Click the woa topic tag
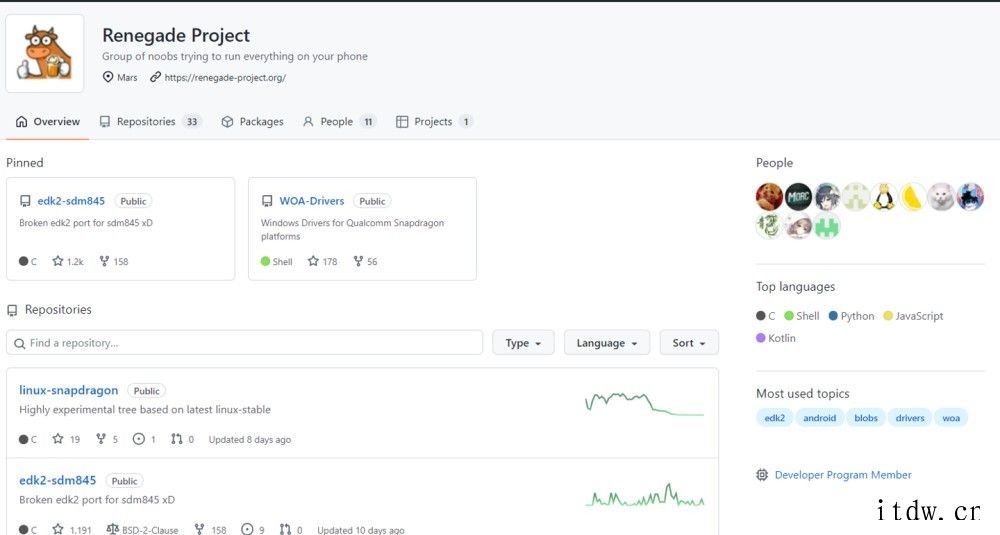Image resolution: width=1000 pixels, height=535 pixels. coord(951,418)
